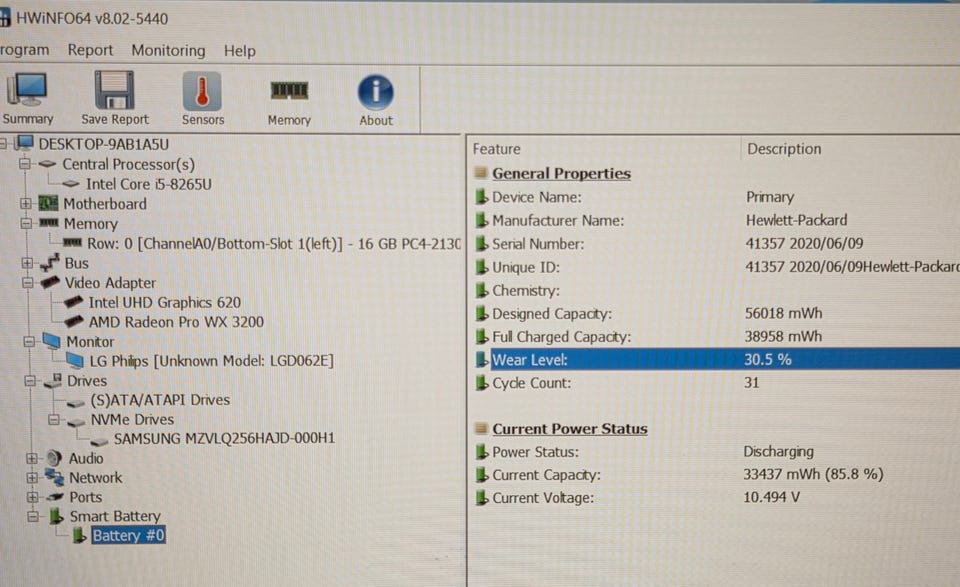Expand the Bus node
Screen dimensions: 960x587
point(27,263)
